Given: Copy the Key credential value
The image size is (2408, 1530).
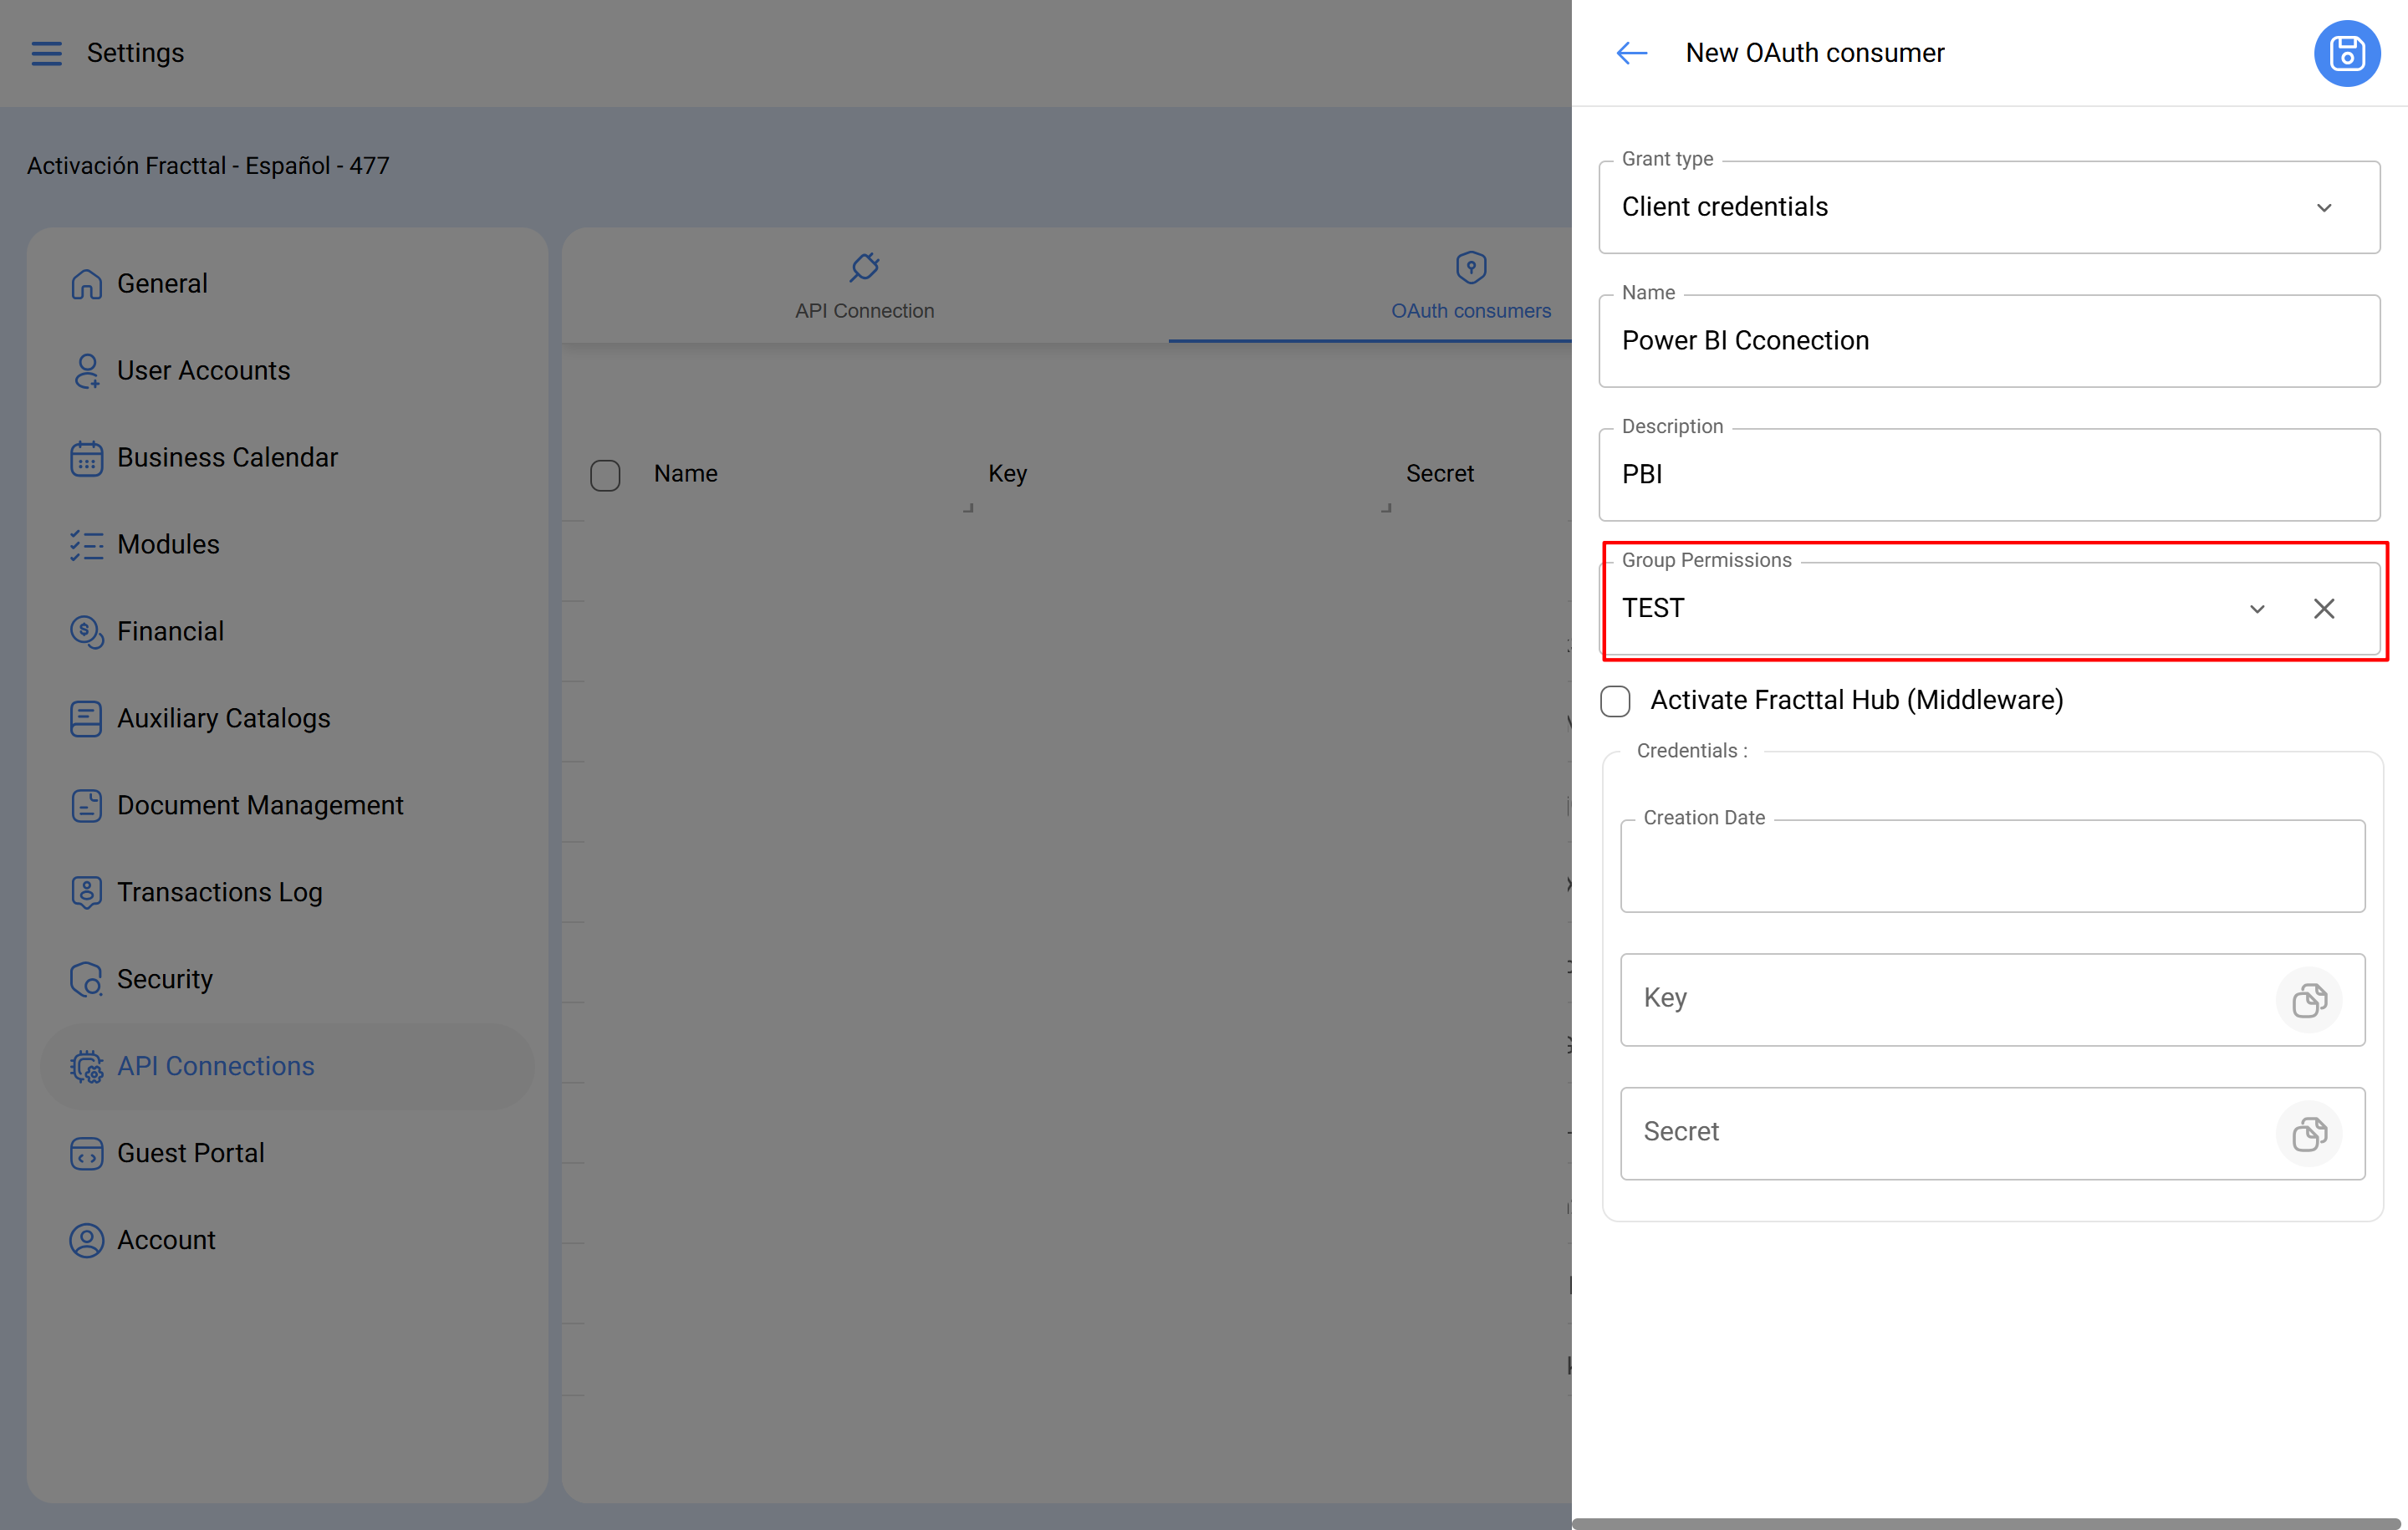Looking at the screenshot, I should pos(2308,999).
